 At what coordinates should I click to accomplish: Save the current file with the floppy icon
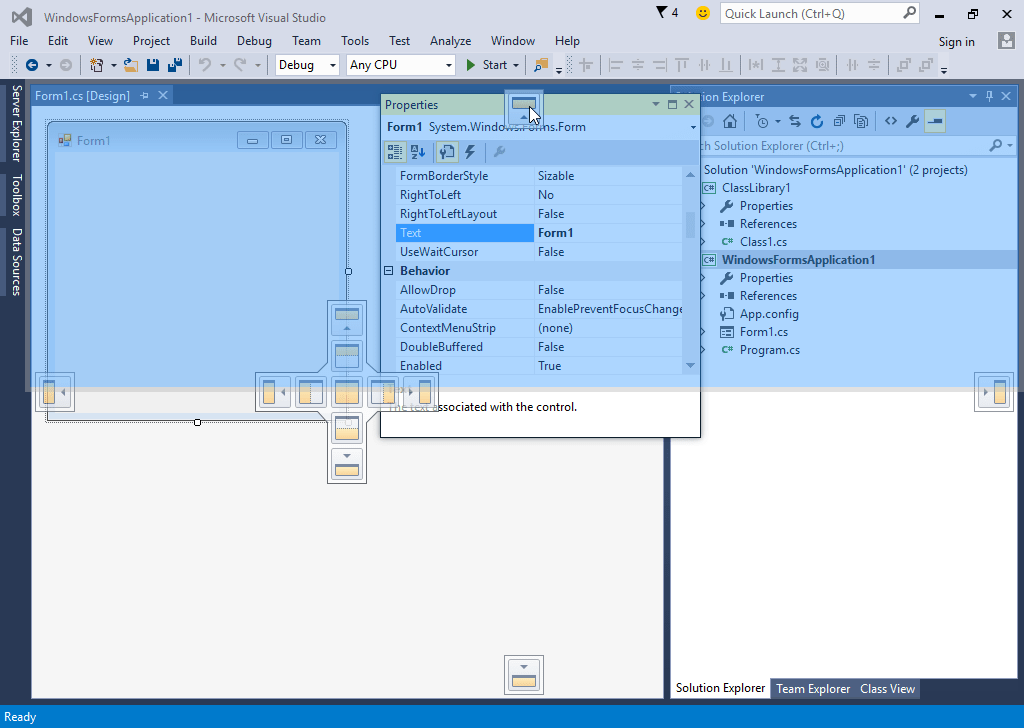click(x=153, y=65)
